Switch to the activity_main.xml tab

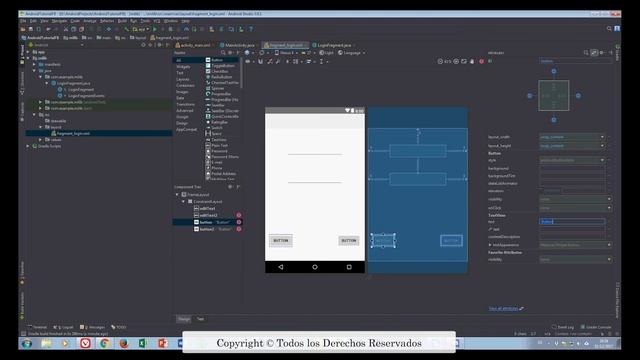[x=195, y=45]
